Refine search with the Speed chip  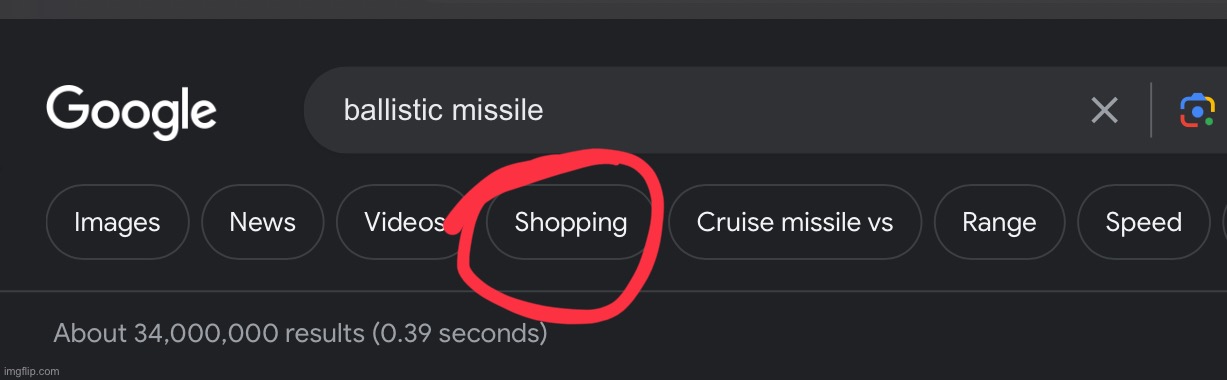click(x=1143, y=222)
